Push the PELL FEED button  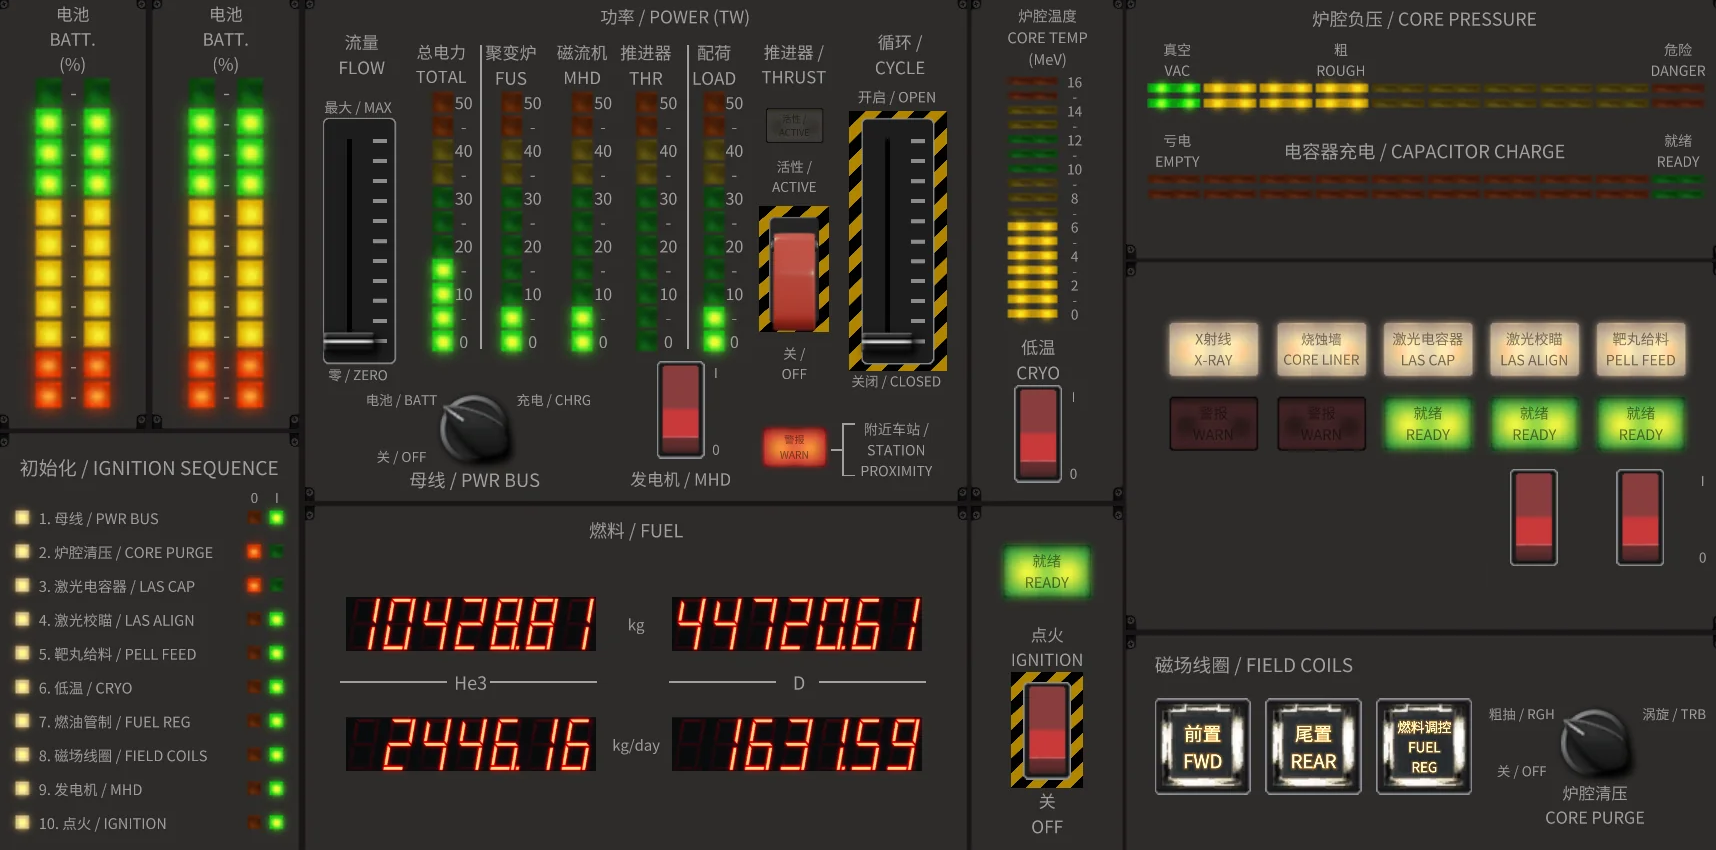click(1640, 349)
